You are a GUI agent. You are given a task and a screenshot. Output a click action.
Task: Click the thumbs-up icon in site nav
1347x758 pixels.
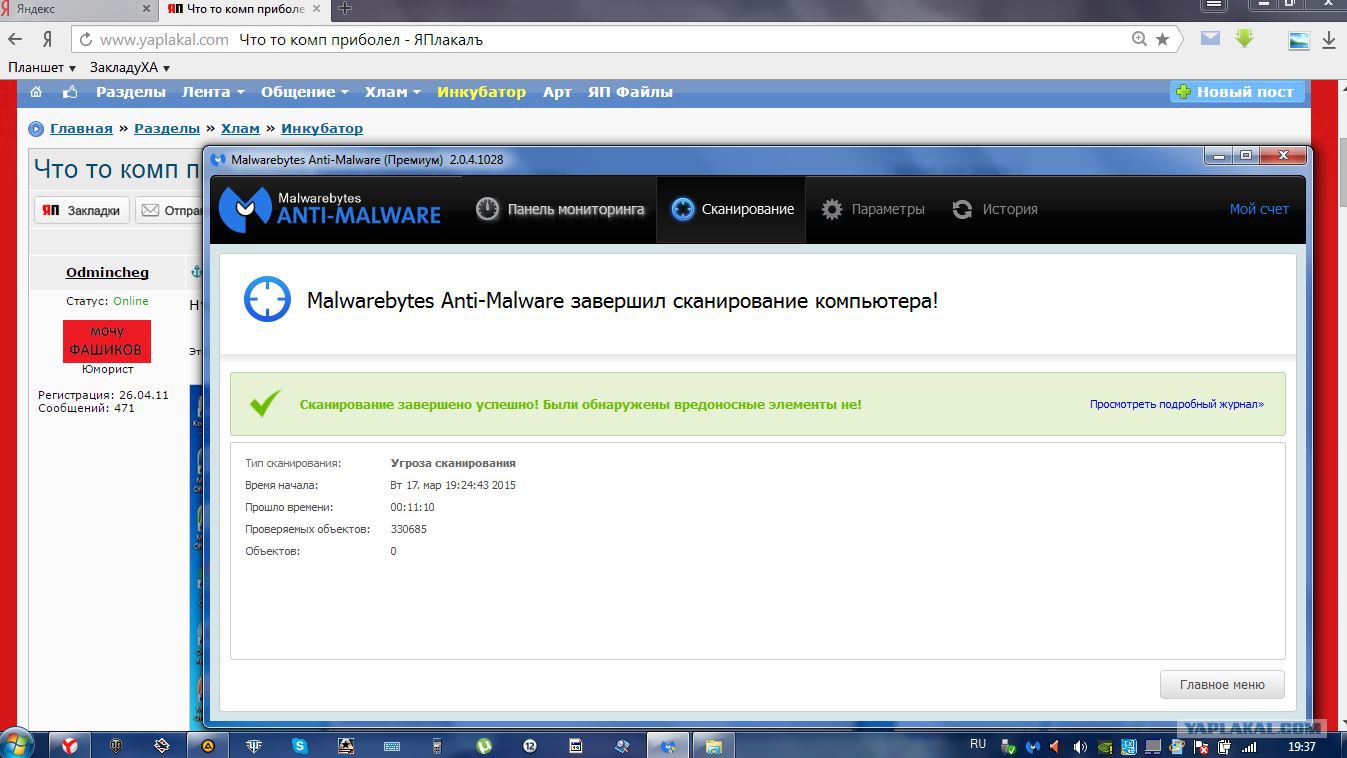click(70, 92)
